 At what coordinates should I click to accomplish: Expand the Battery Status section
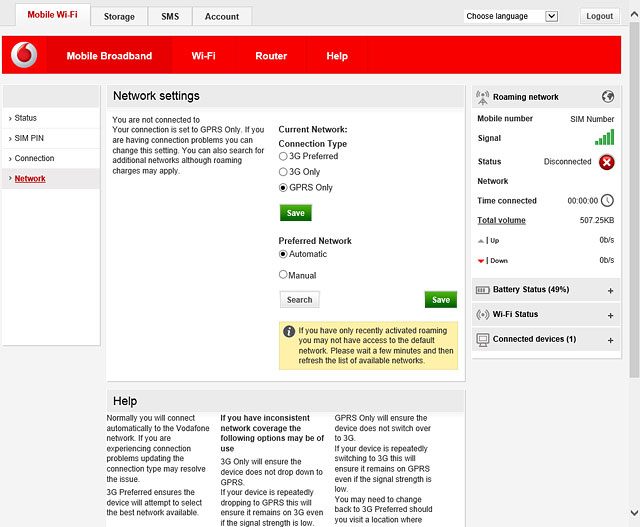pyautogui.click(x=610, y=291)
